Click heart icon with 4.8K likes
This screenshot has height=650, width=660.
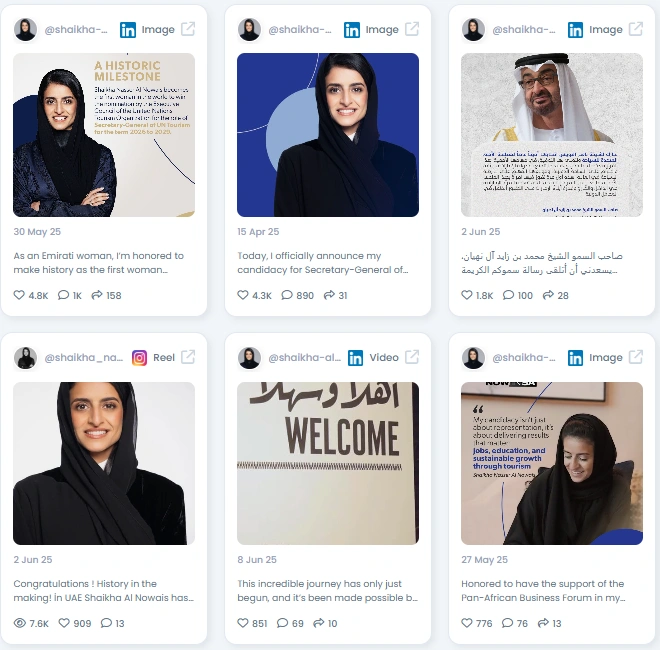(x=19, y=295)
